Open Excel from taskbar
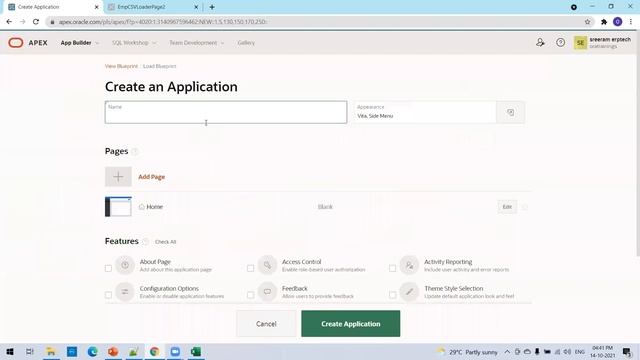 click(196, 351)
